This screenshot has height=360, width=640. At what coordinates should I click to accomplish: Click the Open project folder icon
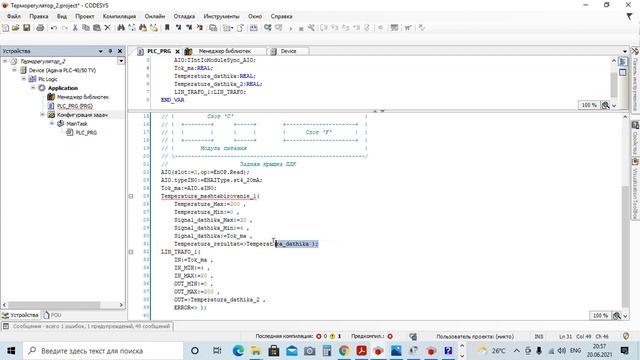[16, 28]
